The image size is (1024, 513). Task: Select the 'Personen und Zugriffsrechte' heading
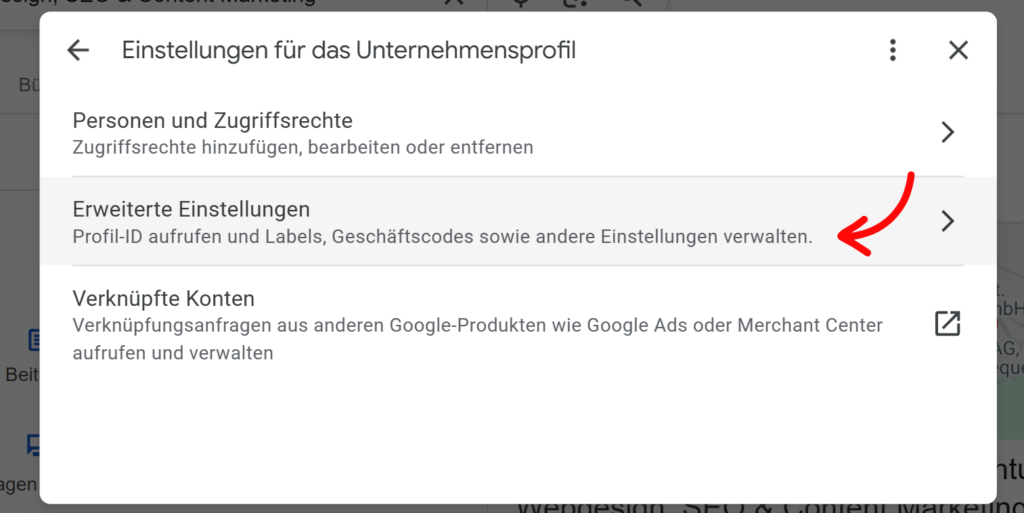point(212,121)
